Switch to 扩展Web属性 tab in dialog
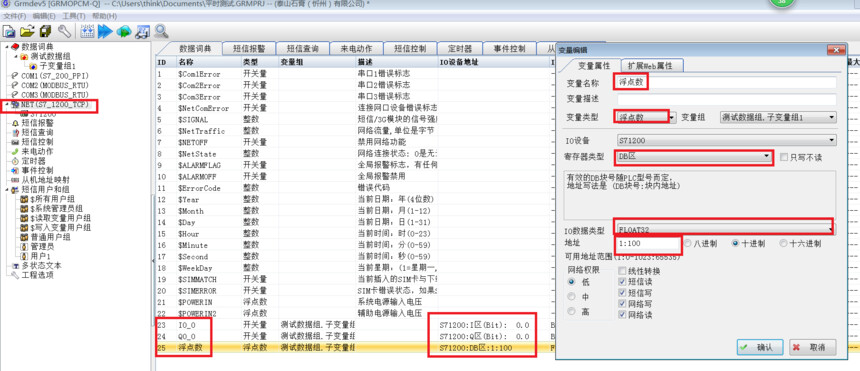Image resolution: width=860 pixels, height=371 pixels. pyautogui.click(x=653, y=65)
